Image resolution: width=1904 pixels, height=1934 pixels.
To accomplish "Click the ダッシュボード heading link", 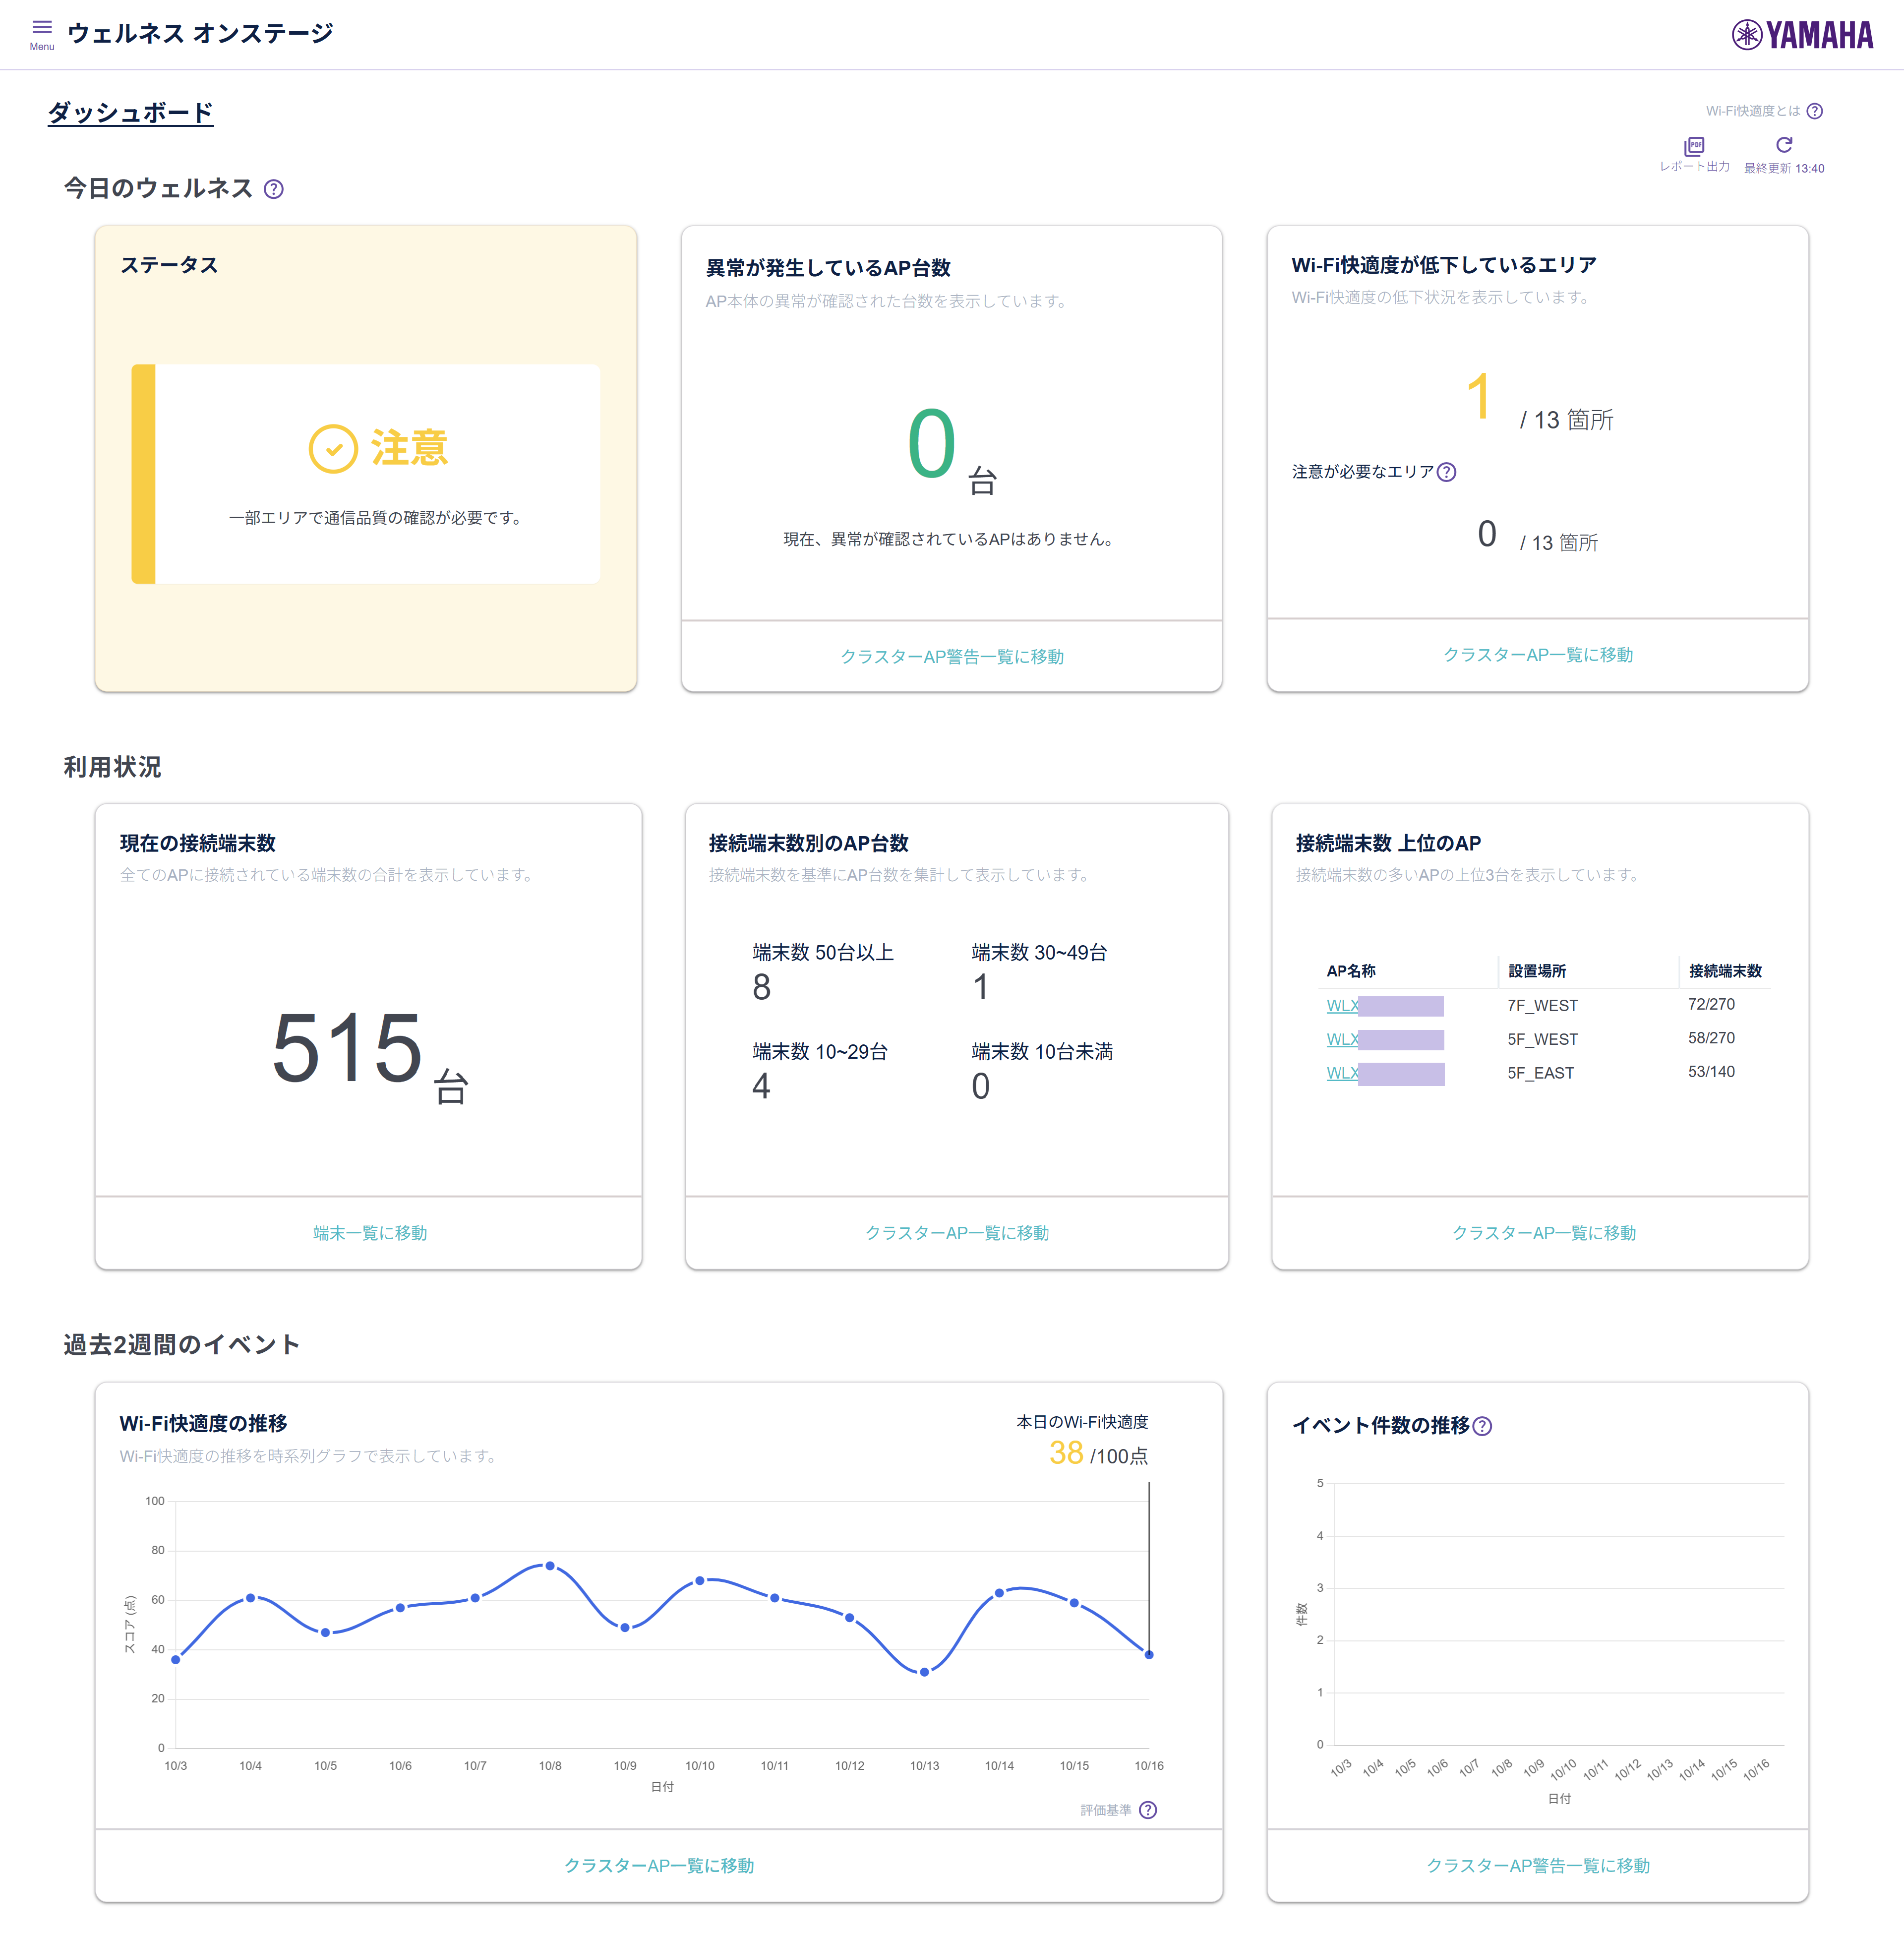I will click(x=131, y=113).
